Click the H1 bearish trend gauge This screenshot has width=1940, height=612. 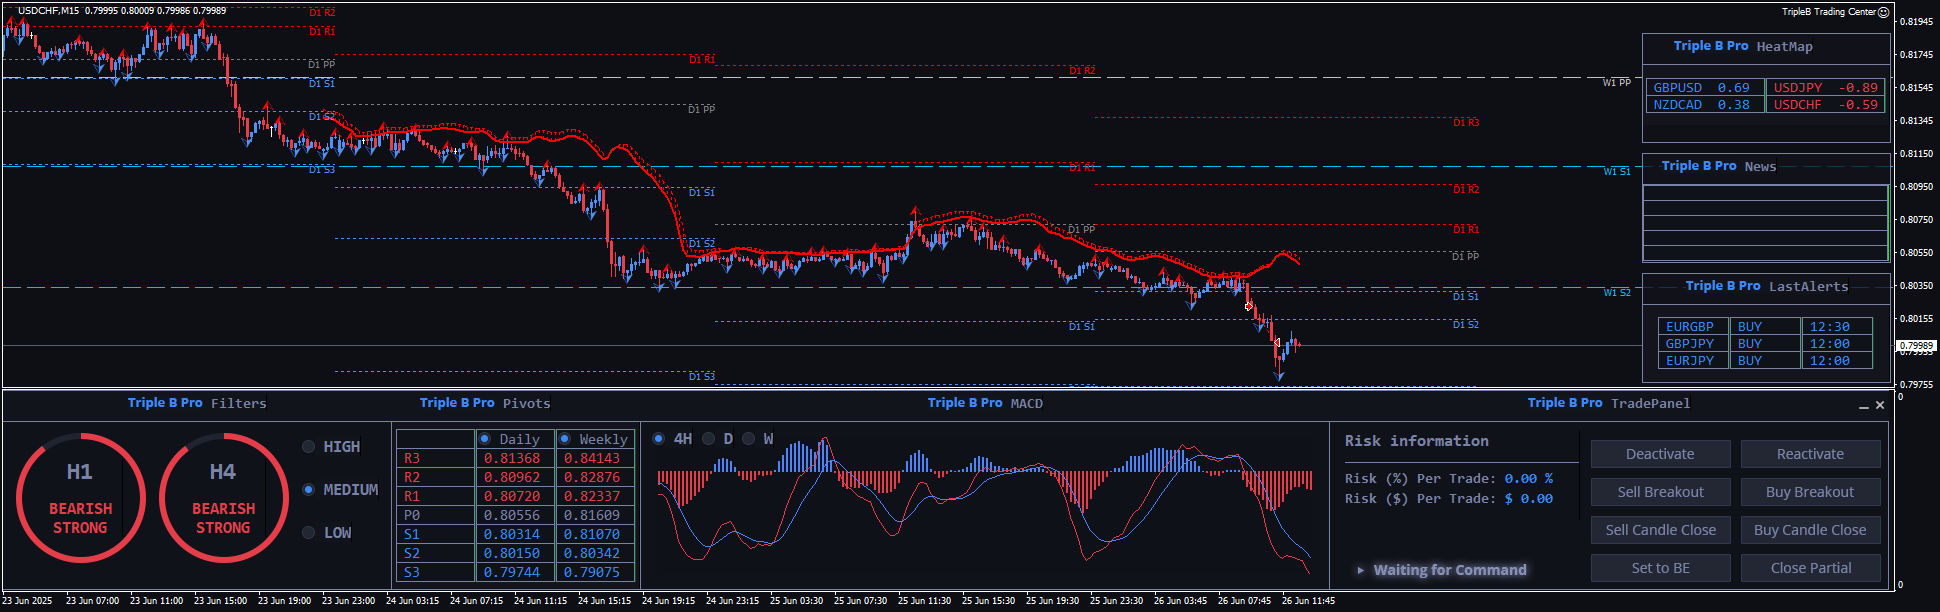coord(80,497)
